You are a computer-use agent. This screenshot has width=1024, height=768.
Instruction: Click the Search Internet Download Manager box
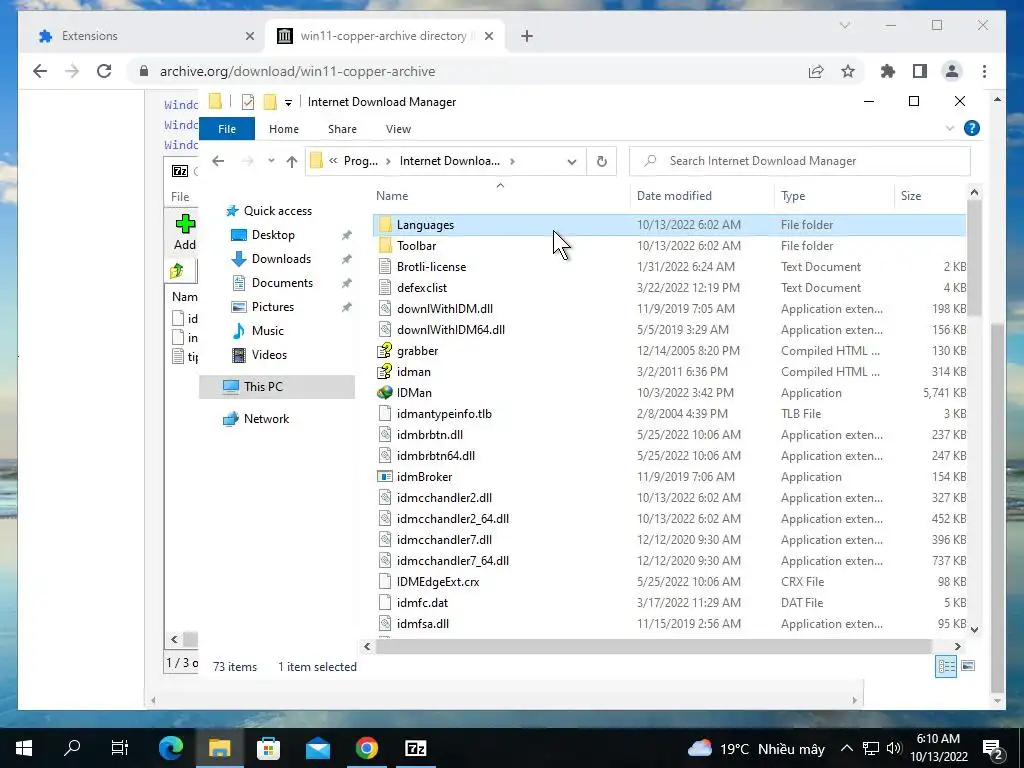(x=799, y=161)
